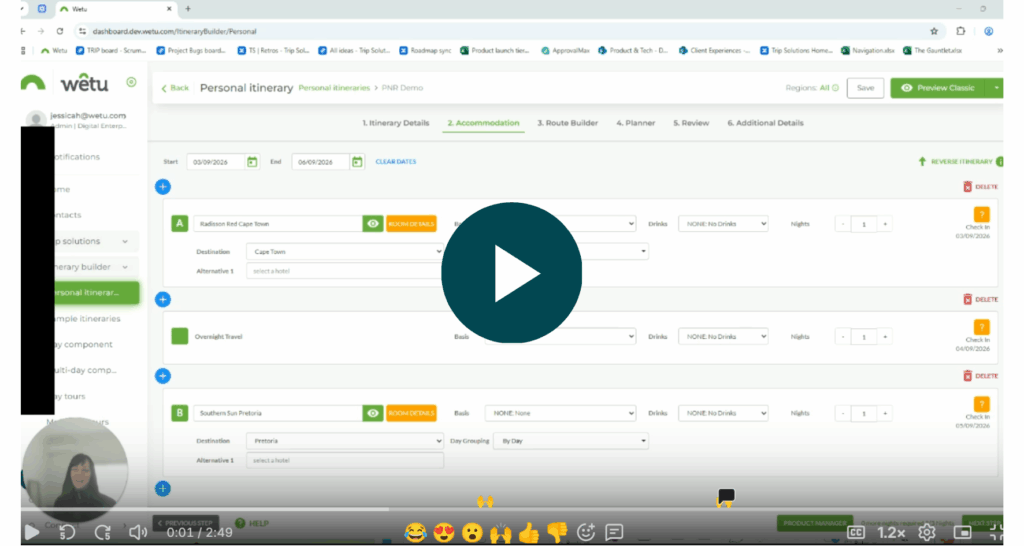Seek along the video progress bar

pos(511,509)
